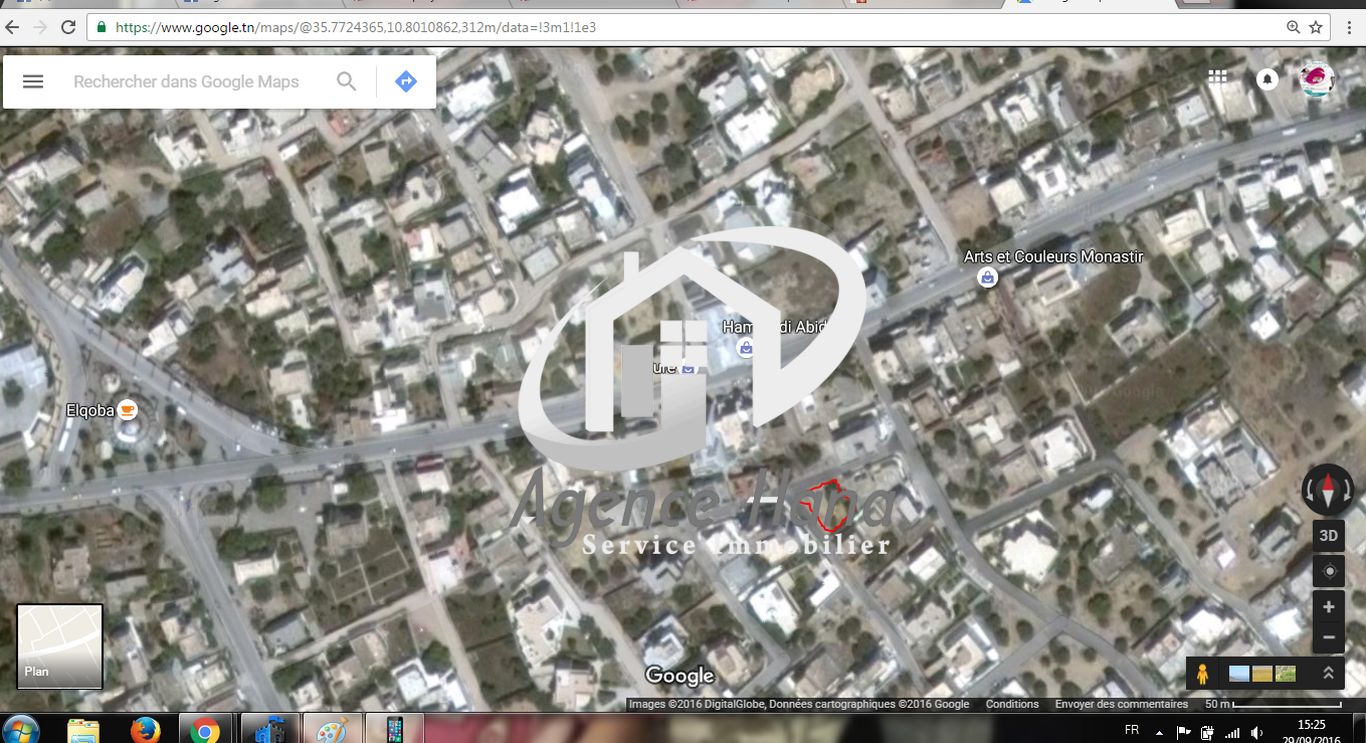Switch to the Plan map view
Screen dimensions: 1366x743
coord(60,647)
